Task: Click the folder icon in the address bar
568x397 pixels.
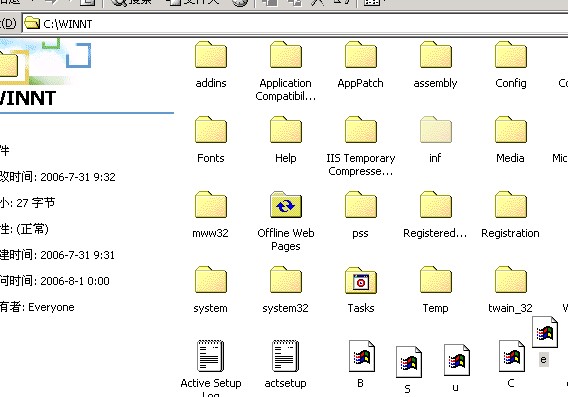Action: (x=32, y=23)
